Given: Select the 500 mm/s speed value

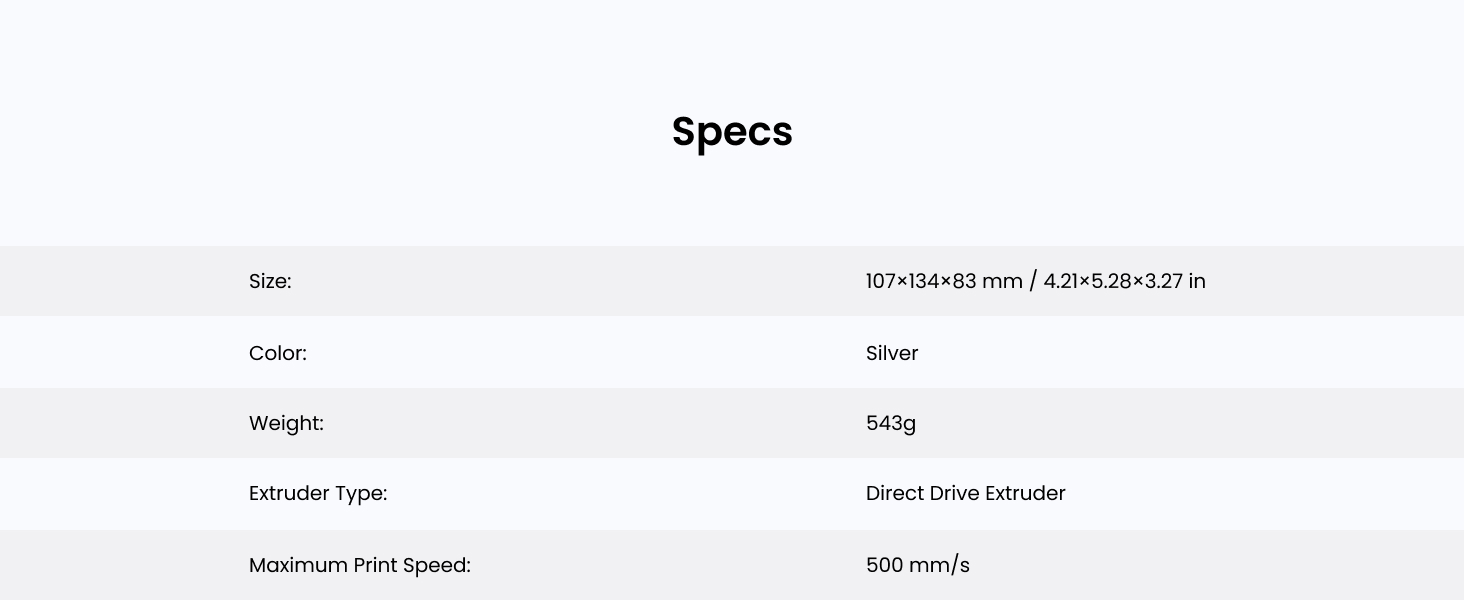Looking at the screenshot, I should click(917, 565).
